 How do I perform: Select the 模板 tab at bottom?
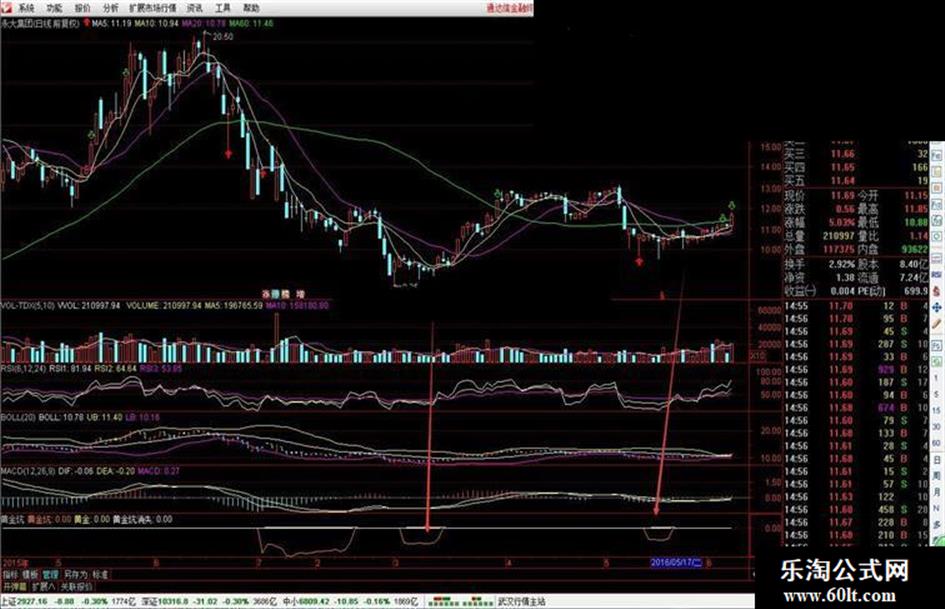tap(30, 575)
